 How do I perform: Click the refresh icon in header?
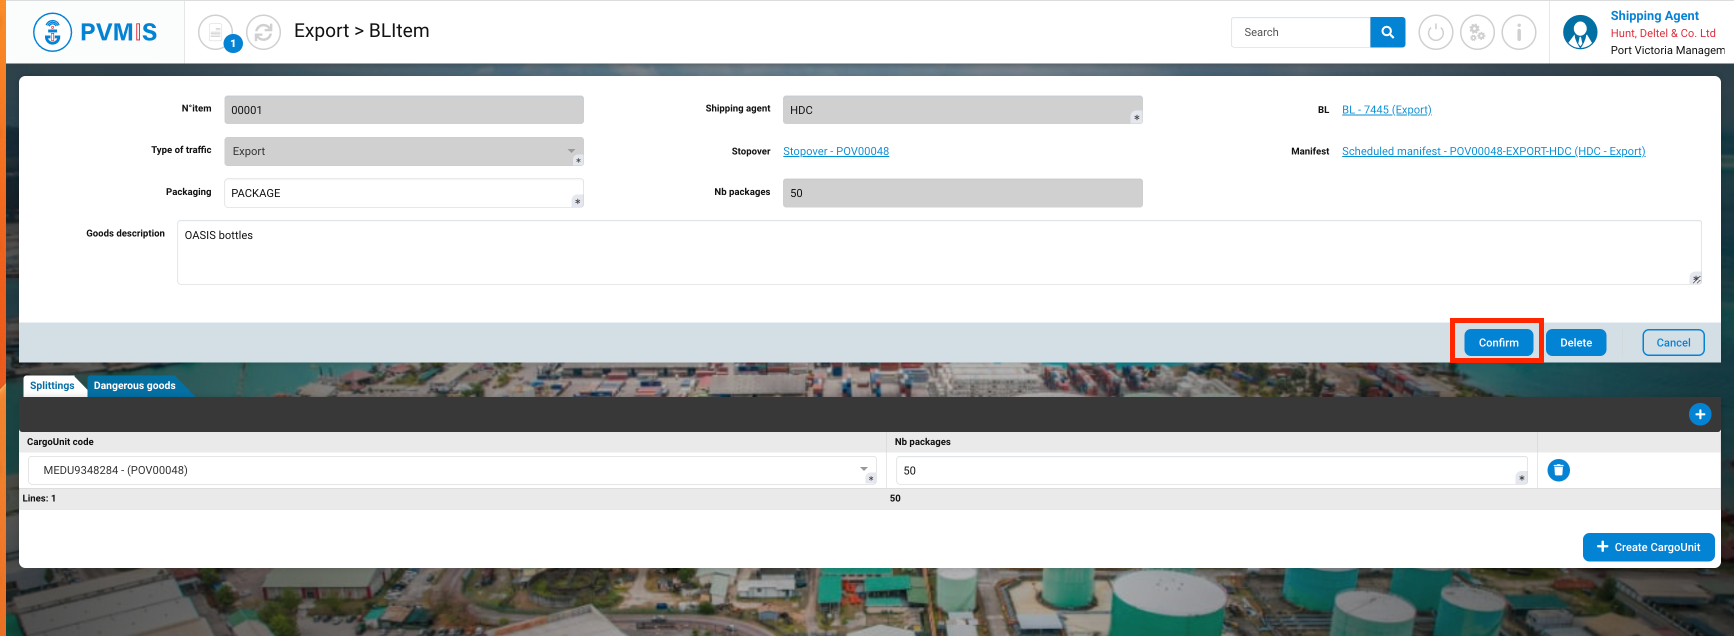click(263, 33)
